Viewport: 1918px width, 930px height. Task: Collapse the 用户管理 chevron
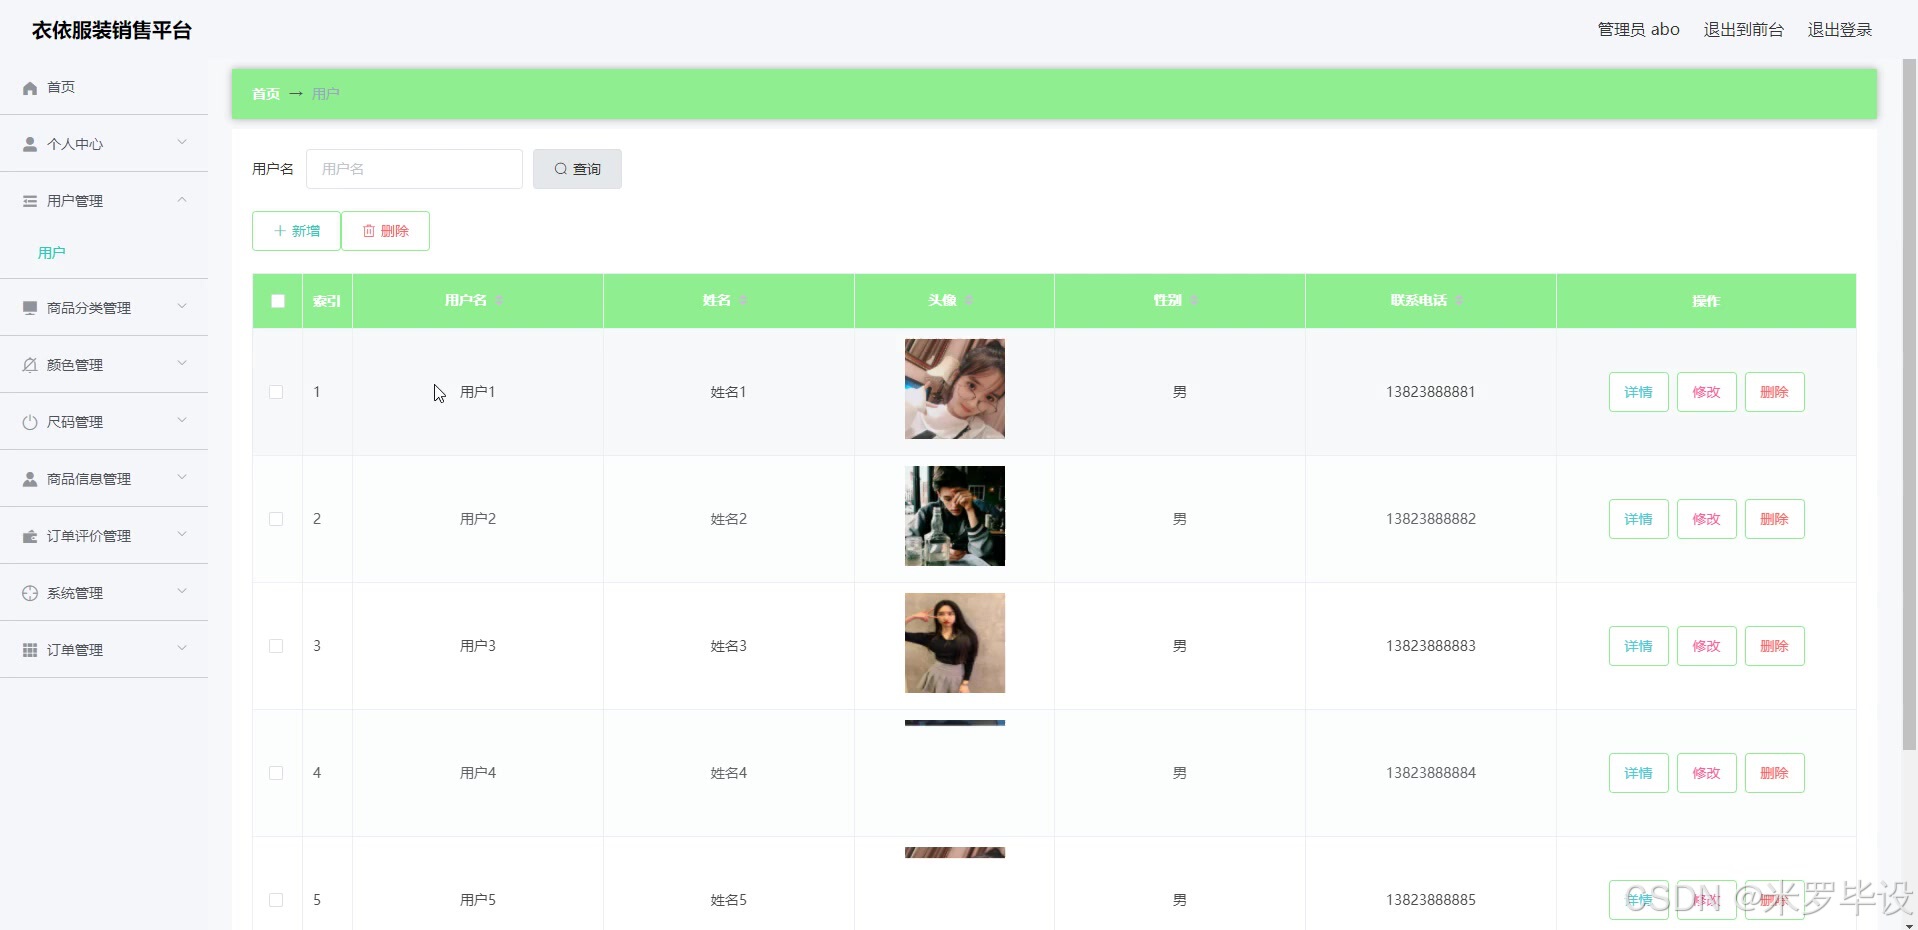coord(182,200)
